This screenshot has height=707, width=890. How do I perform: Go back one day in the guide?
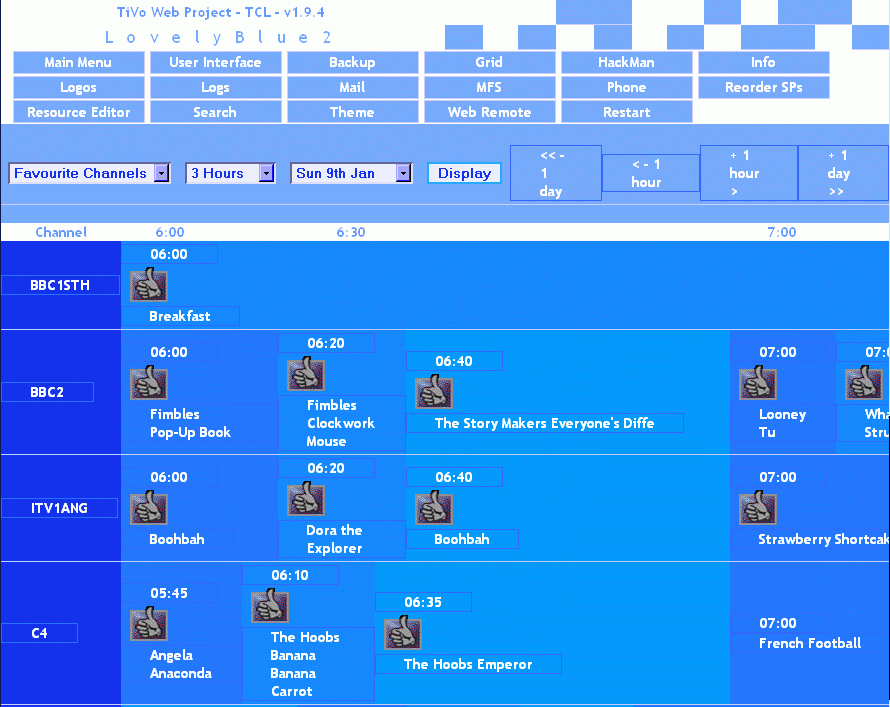(556, 173)
